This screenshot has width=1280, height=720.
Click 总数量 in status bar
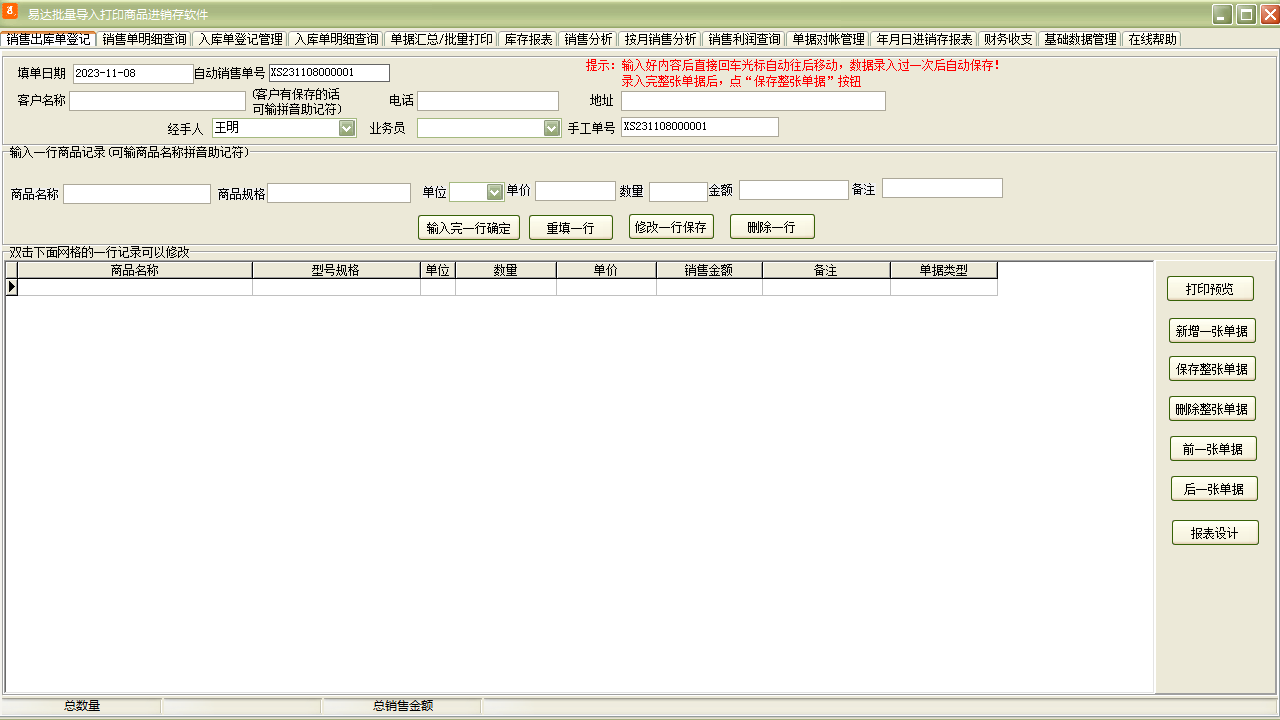[x=82, y=706]
